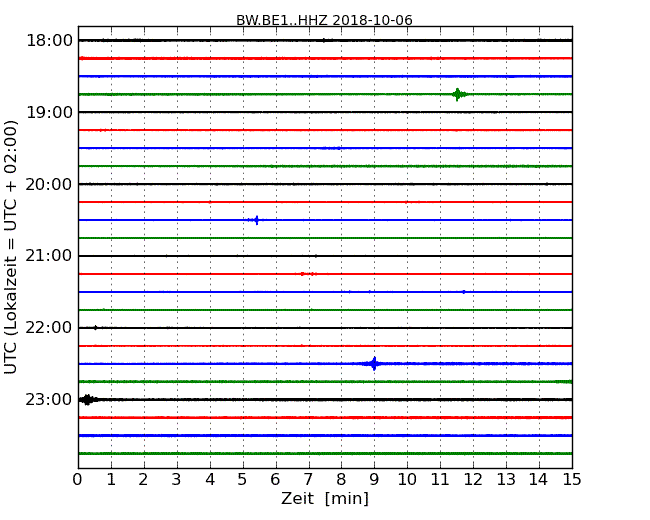Viewport: 650px width, 520px height.
Task: Click the 13 tick on the minute axis
Action: [506, 479]
